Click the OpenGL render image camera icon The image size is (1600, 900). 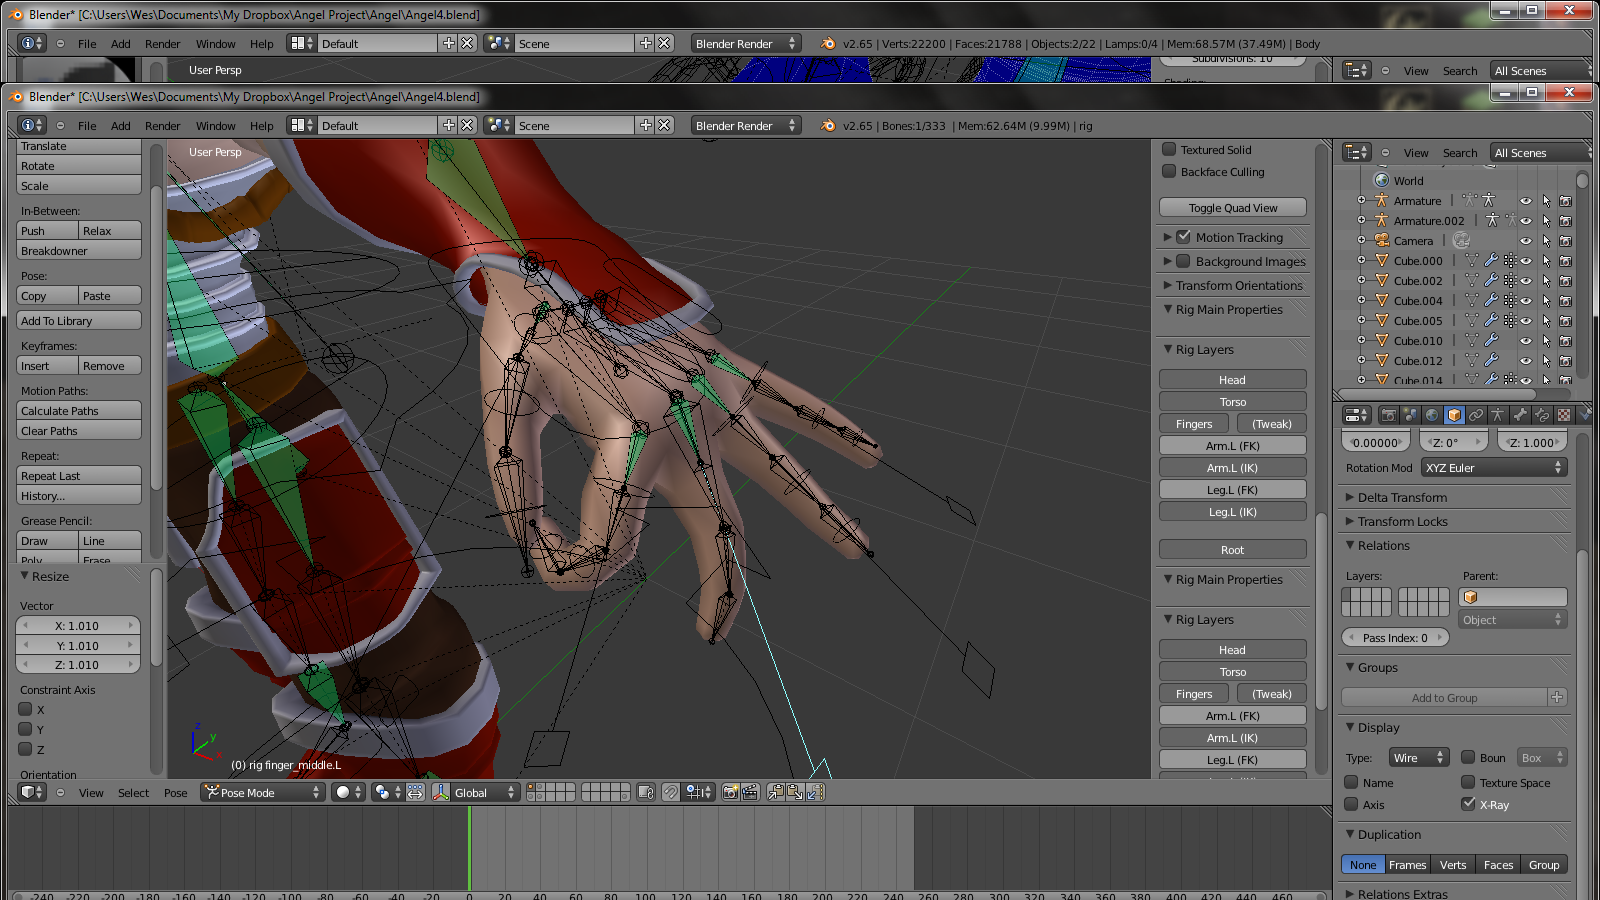[x=731, y=792]
